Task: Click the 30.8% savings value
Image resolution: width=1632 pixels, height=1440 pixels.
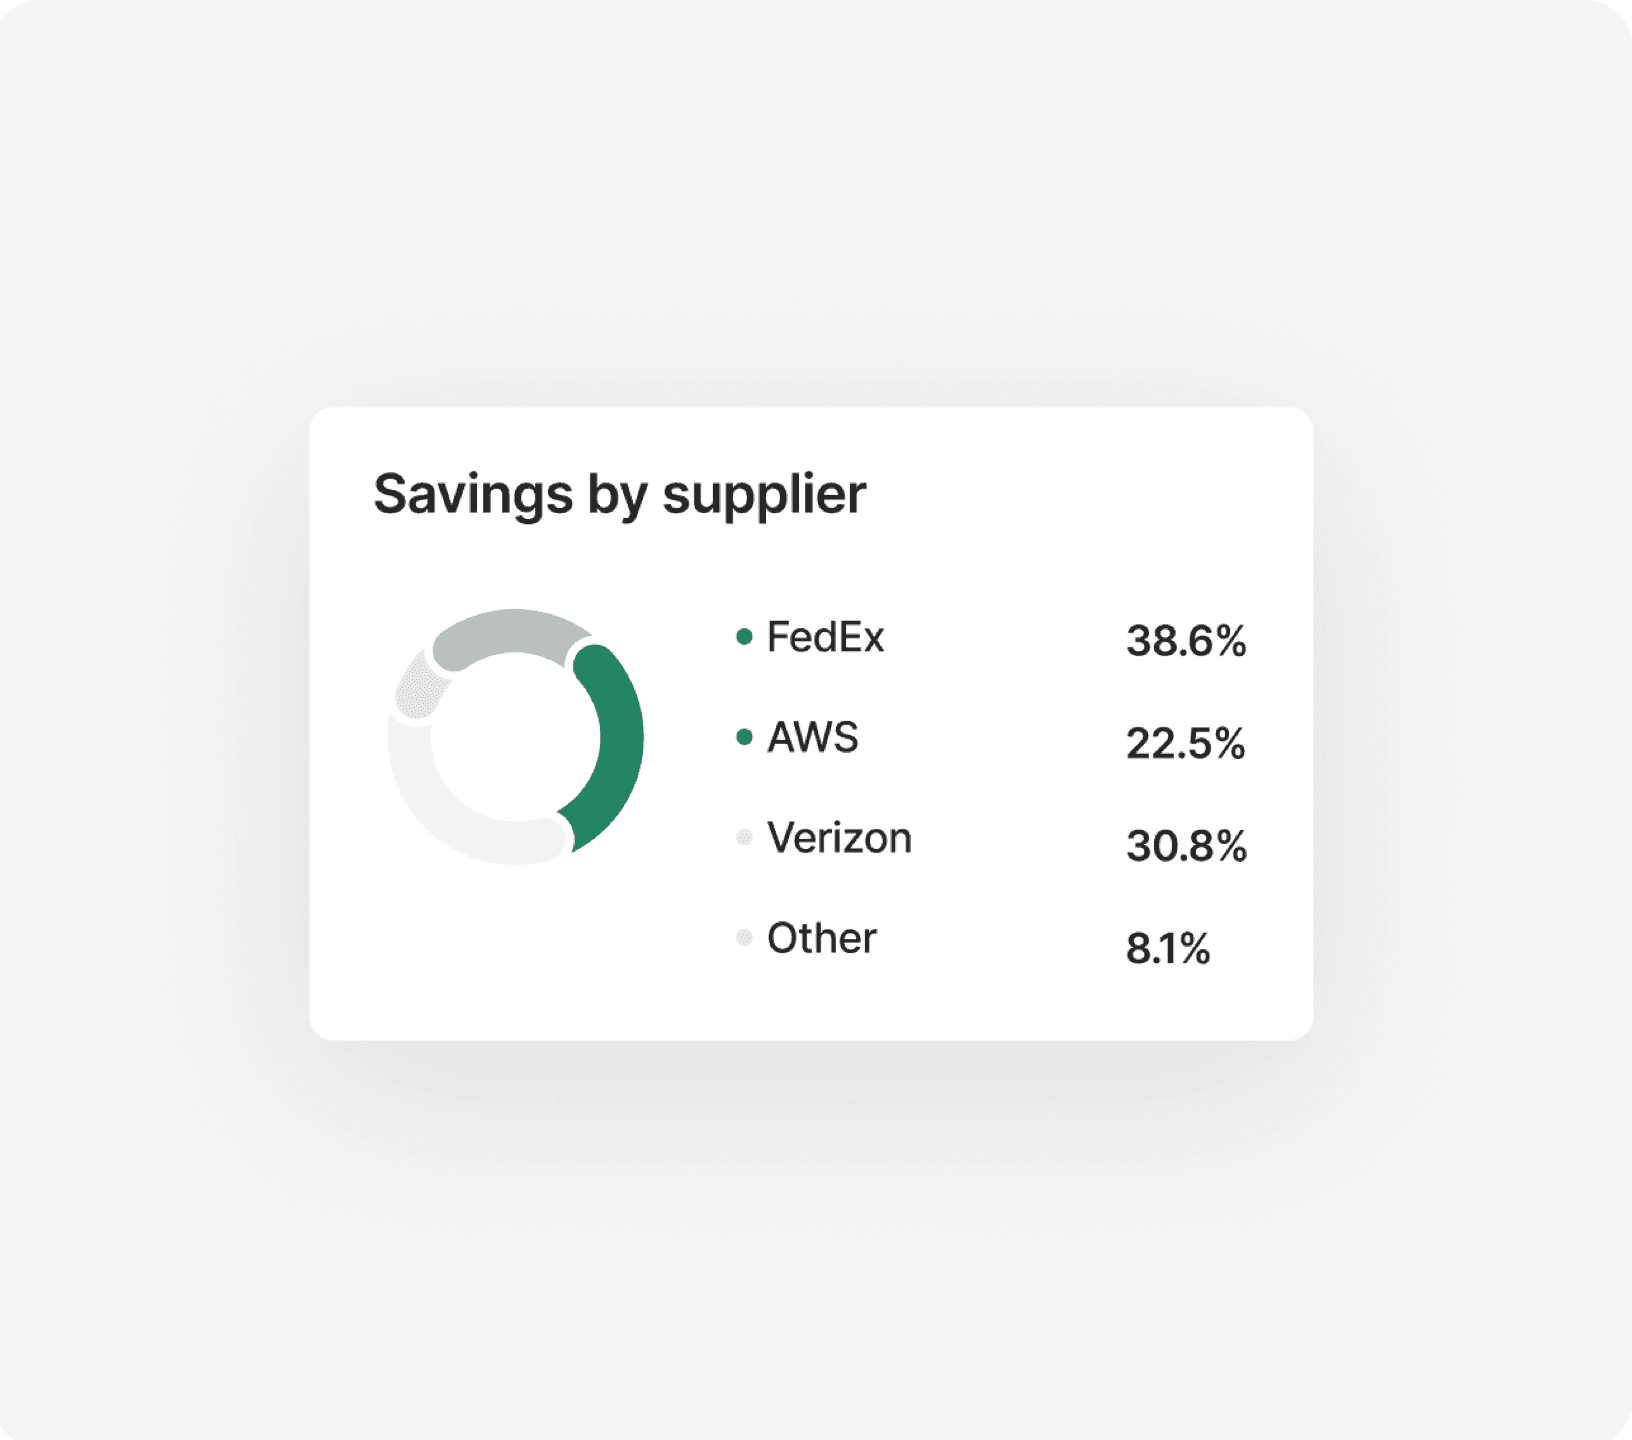Action: [x=1186, y=846]
